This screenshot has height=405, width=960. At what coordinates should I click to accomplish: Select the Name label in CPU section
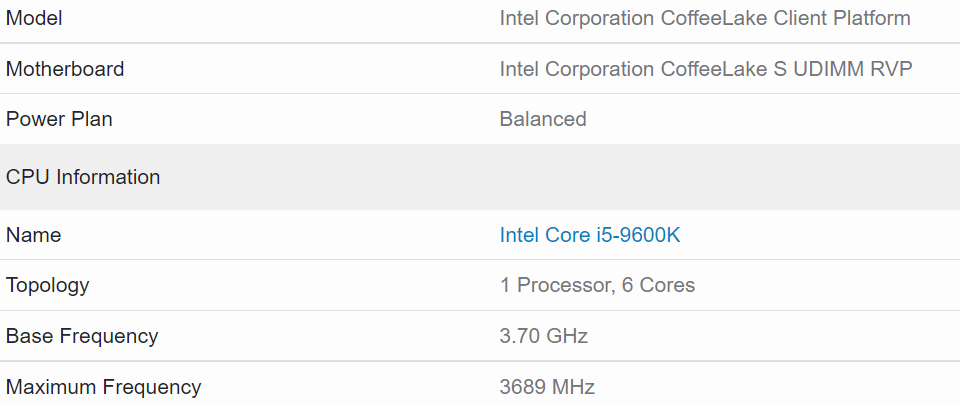coord(33,235)
